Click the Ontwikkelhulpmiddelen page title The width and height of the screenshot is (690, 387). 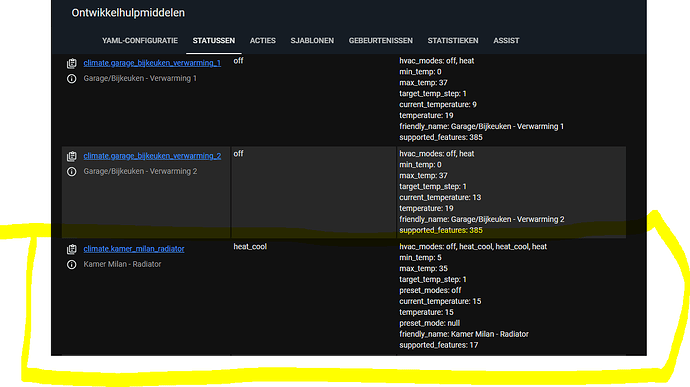(x=128, y=13)
